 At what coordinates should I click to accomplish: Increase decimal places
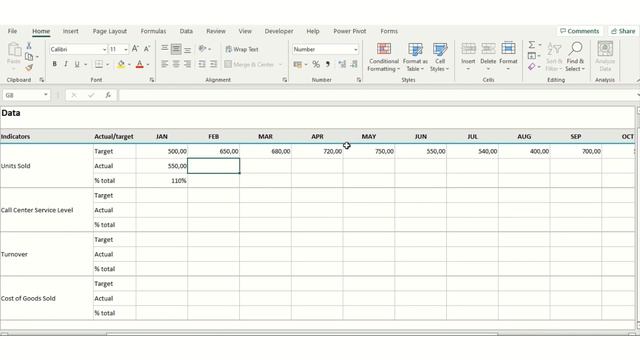[342, 64]
